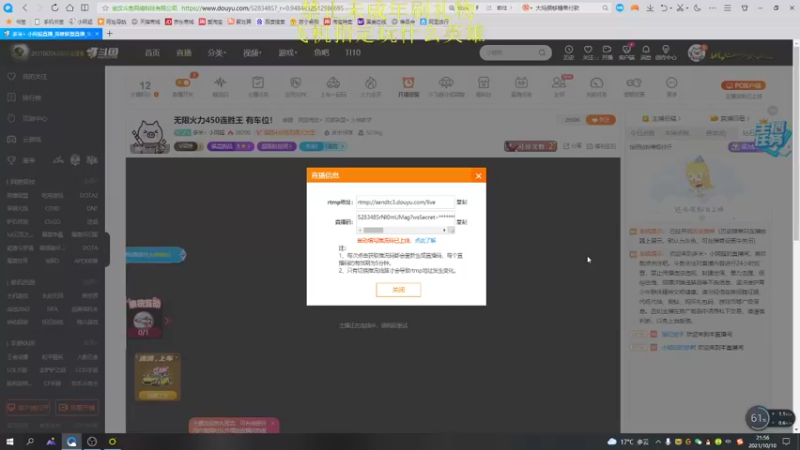Click the browser home button
The width and height of the screenshot is (800, 450).
tap(69, 8)
